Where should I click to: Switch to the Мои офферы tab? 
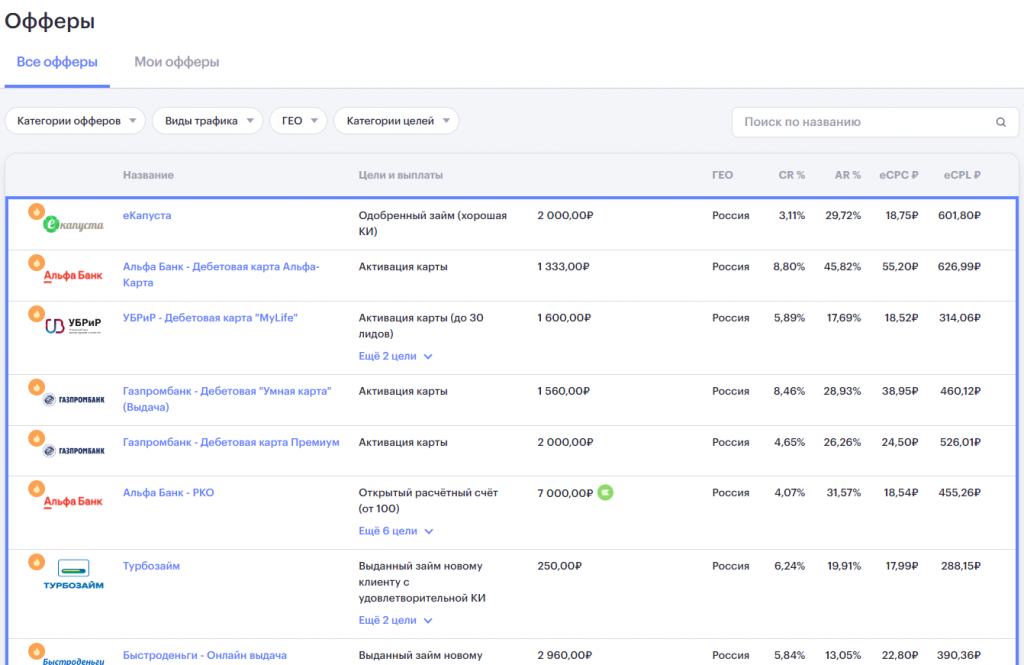176,62
